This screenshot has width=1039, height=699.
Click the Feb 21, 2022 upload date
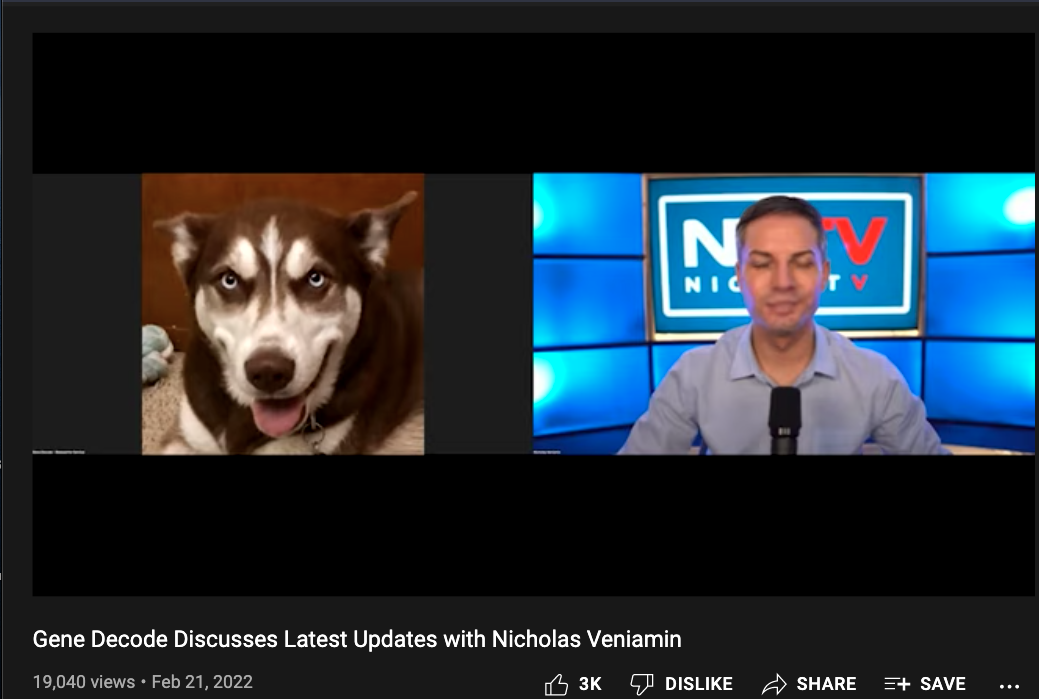202,682
